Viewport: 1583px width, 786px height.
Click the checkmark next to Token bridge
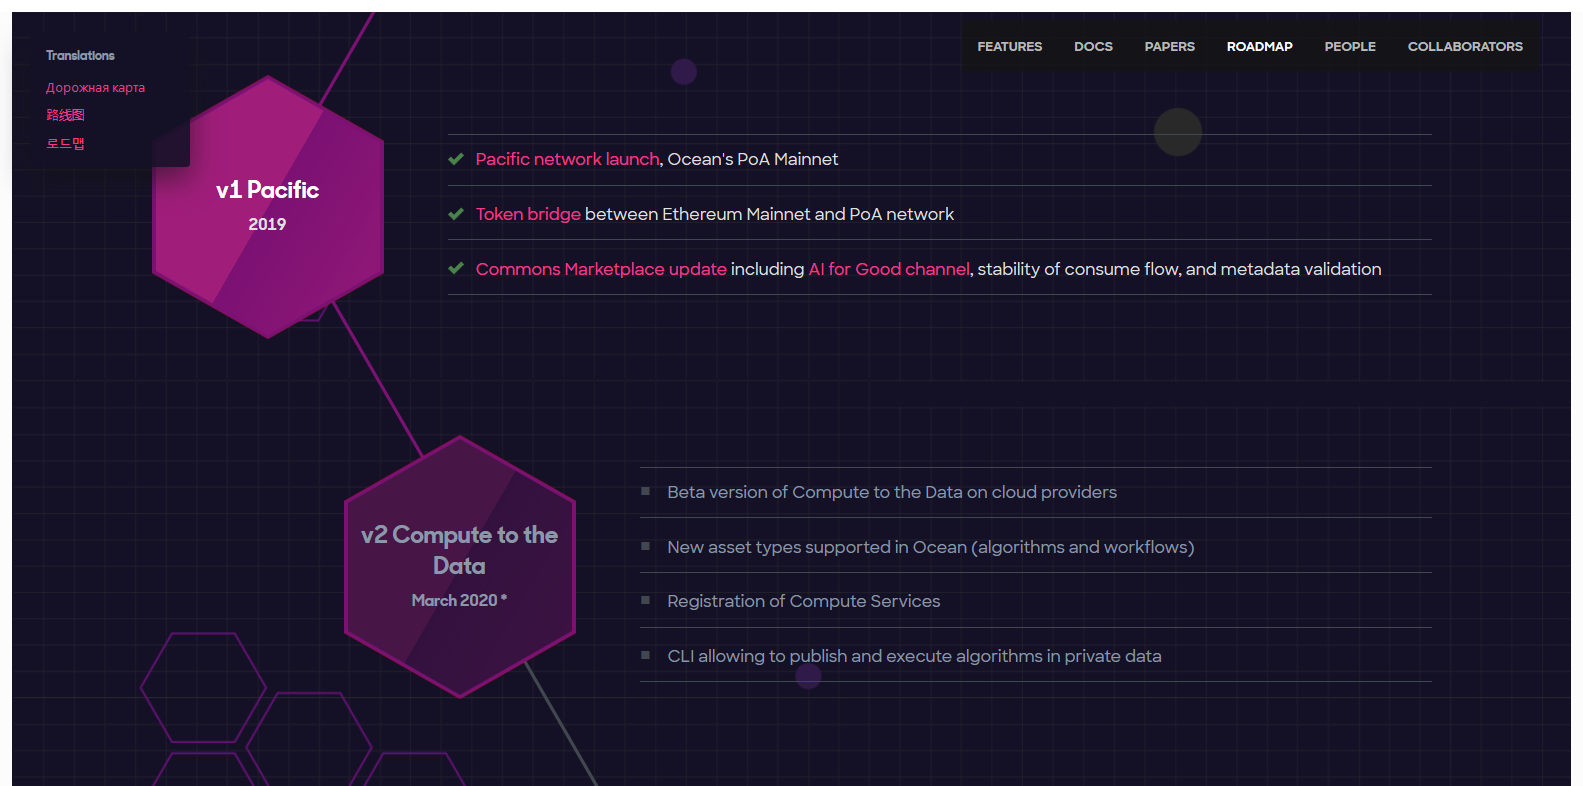(x=456, y=214)
